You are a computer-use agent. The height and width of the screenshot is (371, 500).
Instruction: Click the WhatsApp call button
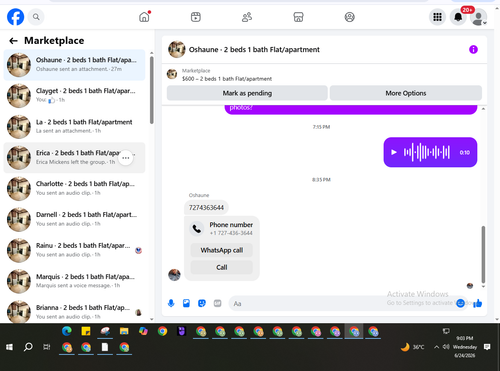(222, 250)
